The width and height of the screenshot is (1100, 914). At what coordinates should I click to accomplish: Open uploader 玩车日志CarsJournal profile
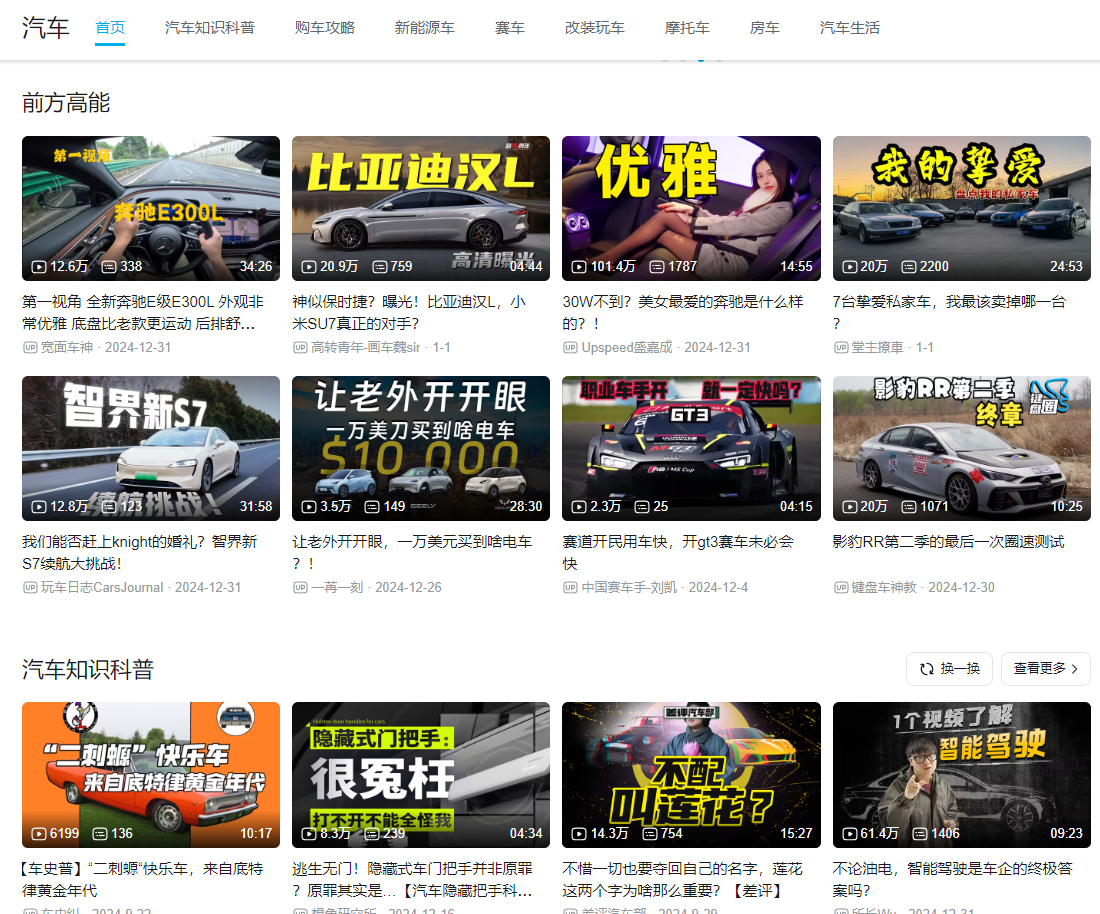(x=102, y=587)
